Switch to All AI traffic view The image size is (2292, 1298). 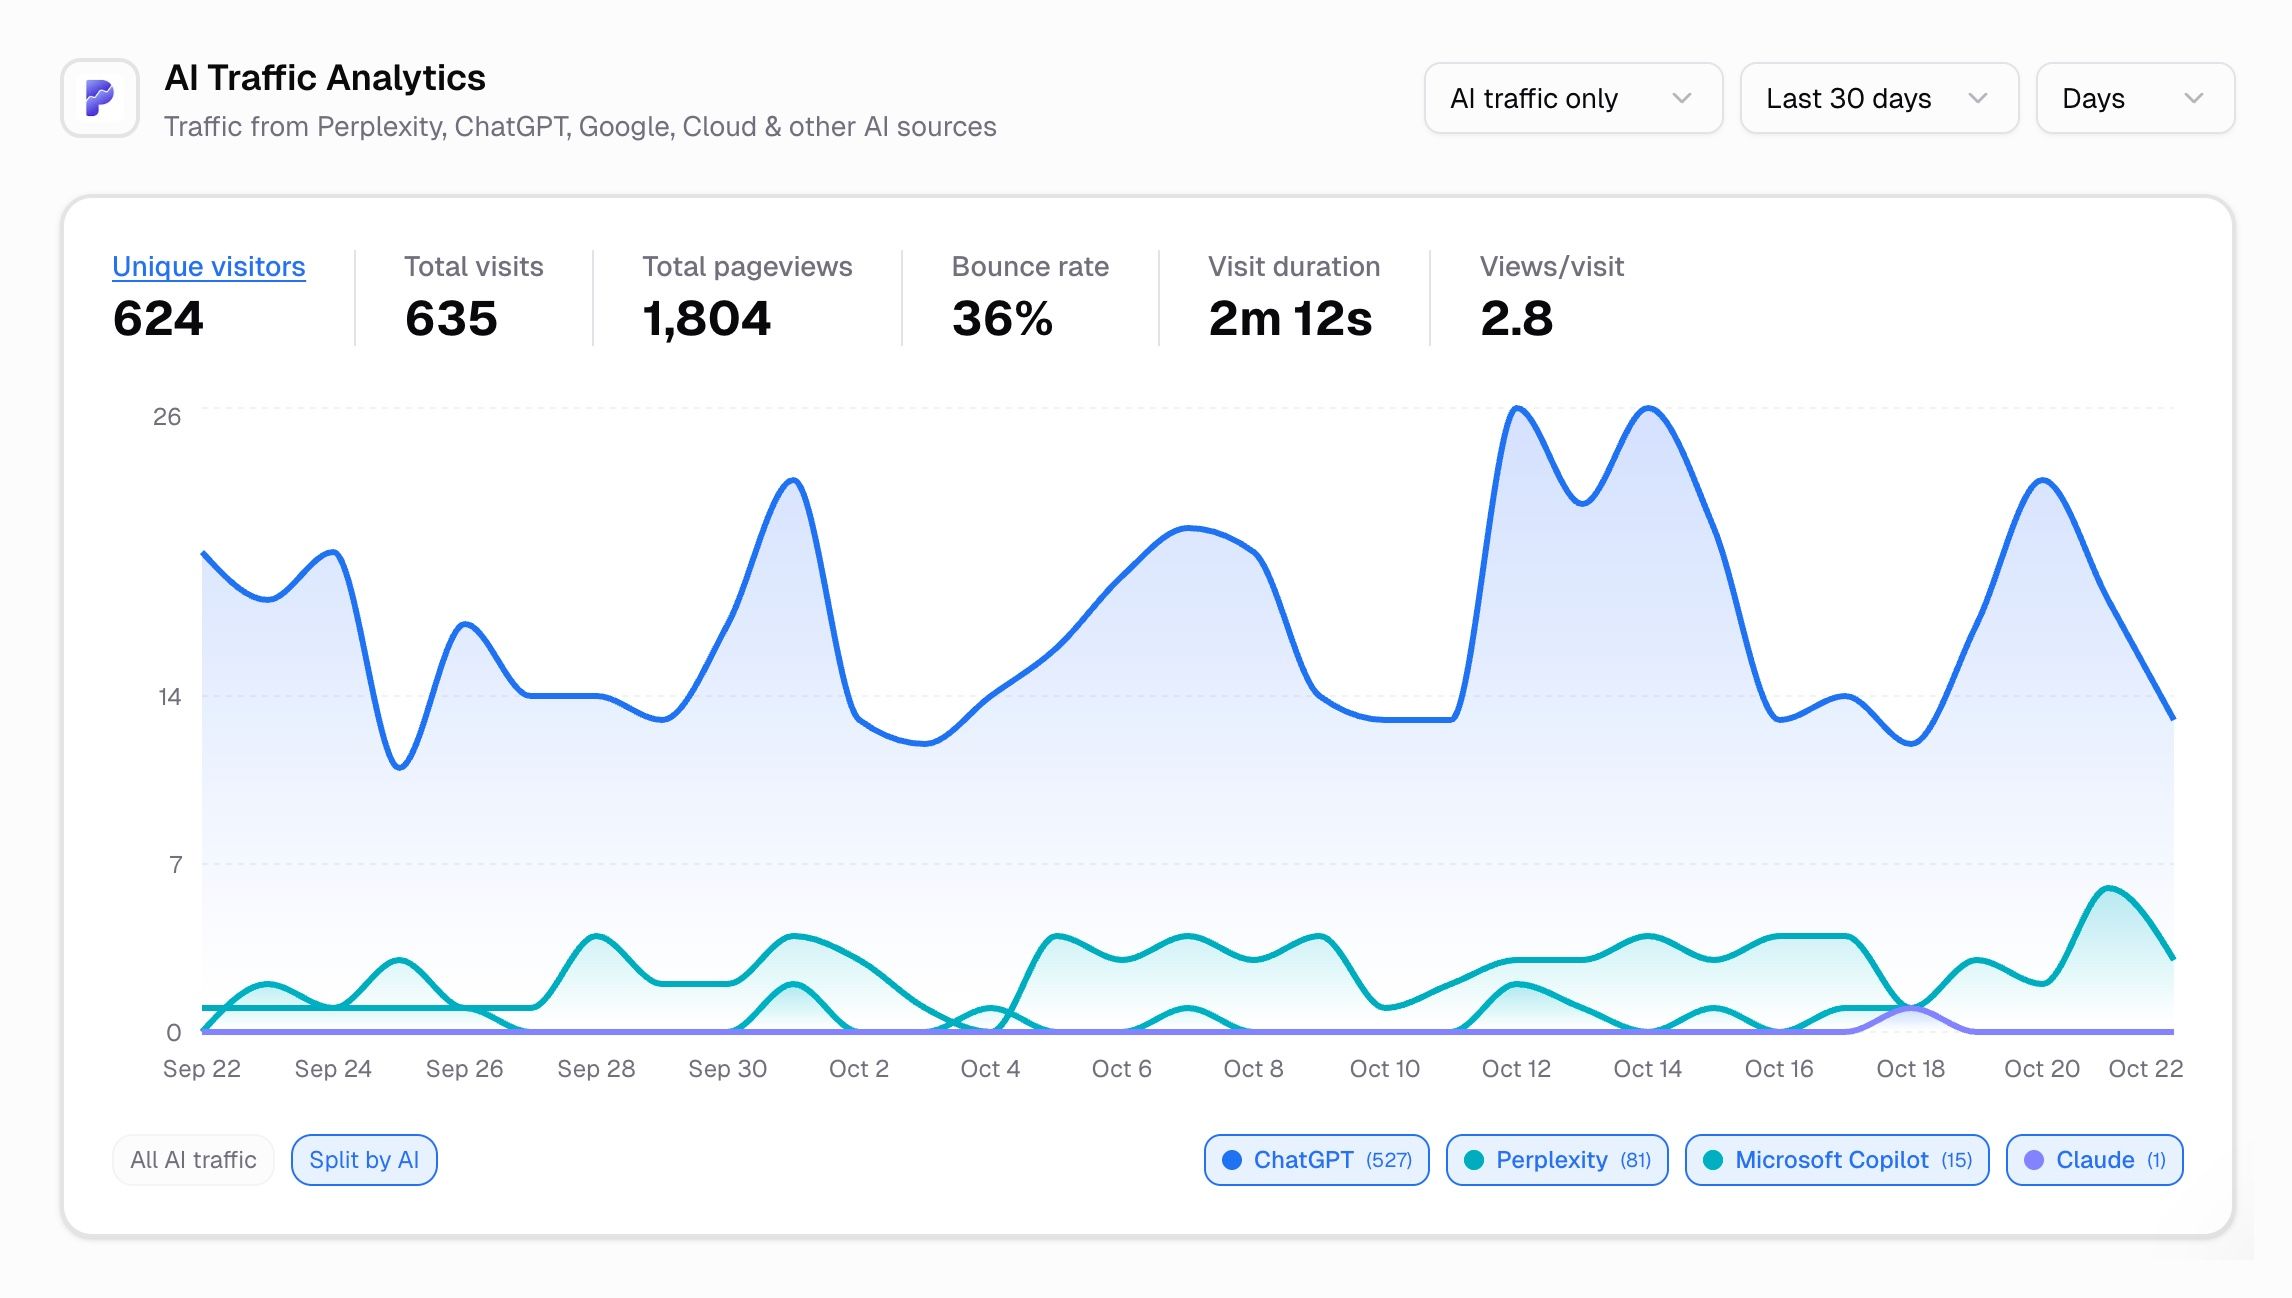pos(193,1160)
